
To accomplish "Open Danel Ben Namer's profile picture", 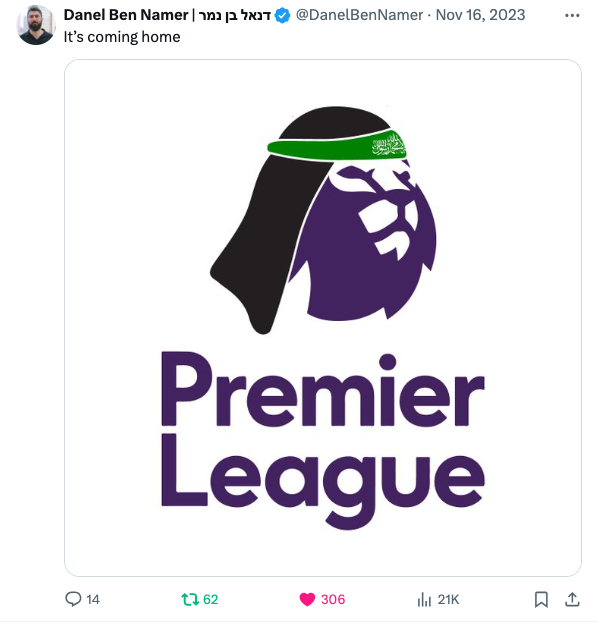I will 36,25.
